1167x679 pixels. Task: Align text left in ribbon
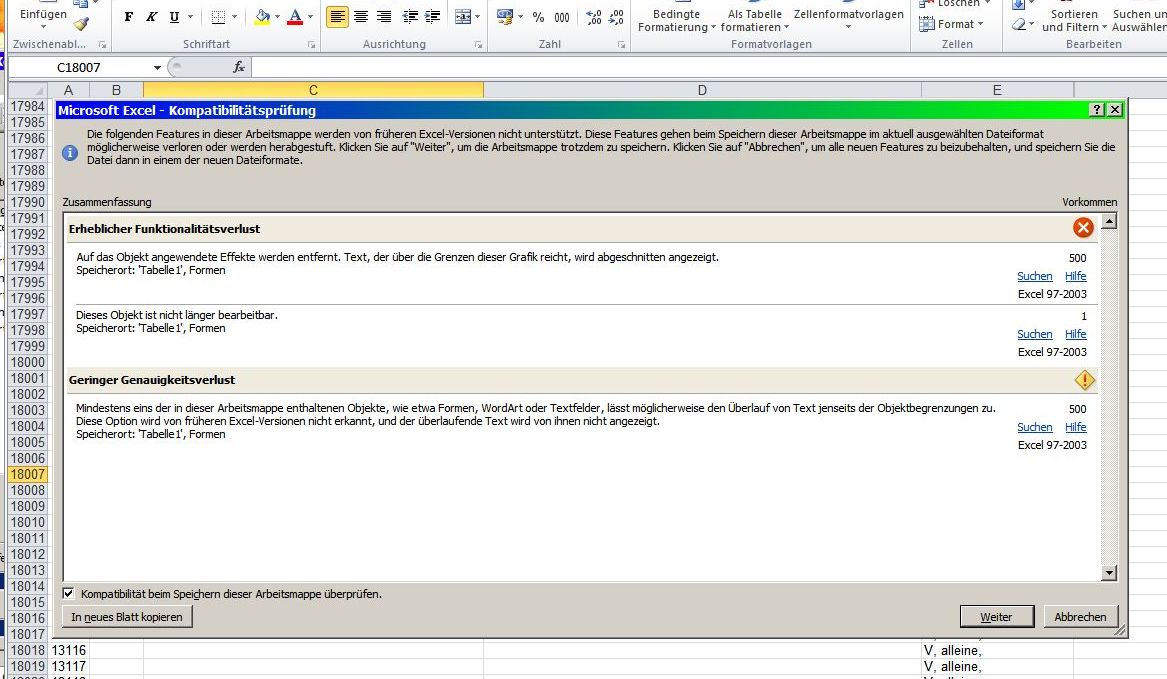[x=337, y=16]
